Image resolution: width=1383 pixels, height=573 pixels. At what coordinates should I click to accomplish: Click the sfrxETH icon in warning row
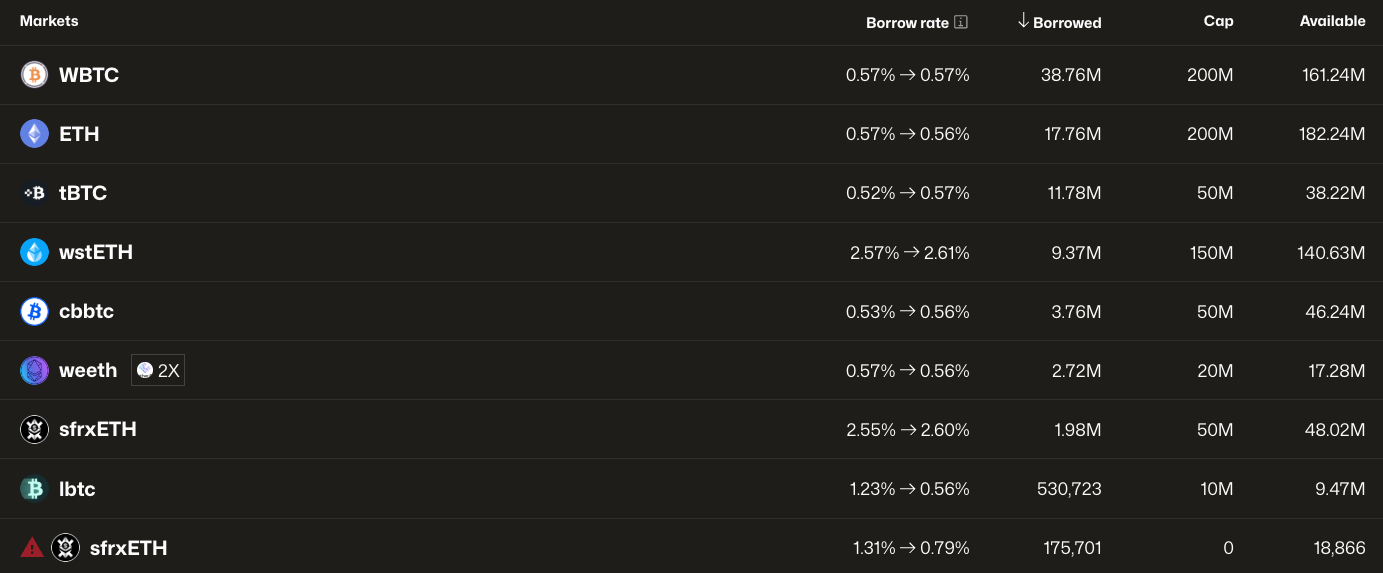pos(65,547)
